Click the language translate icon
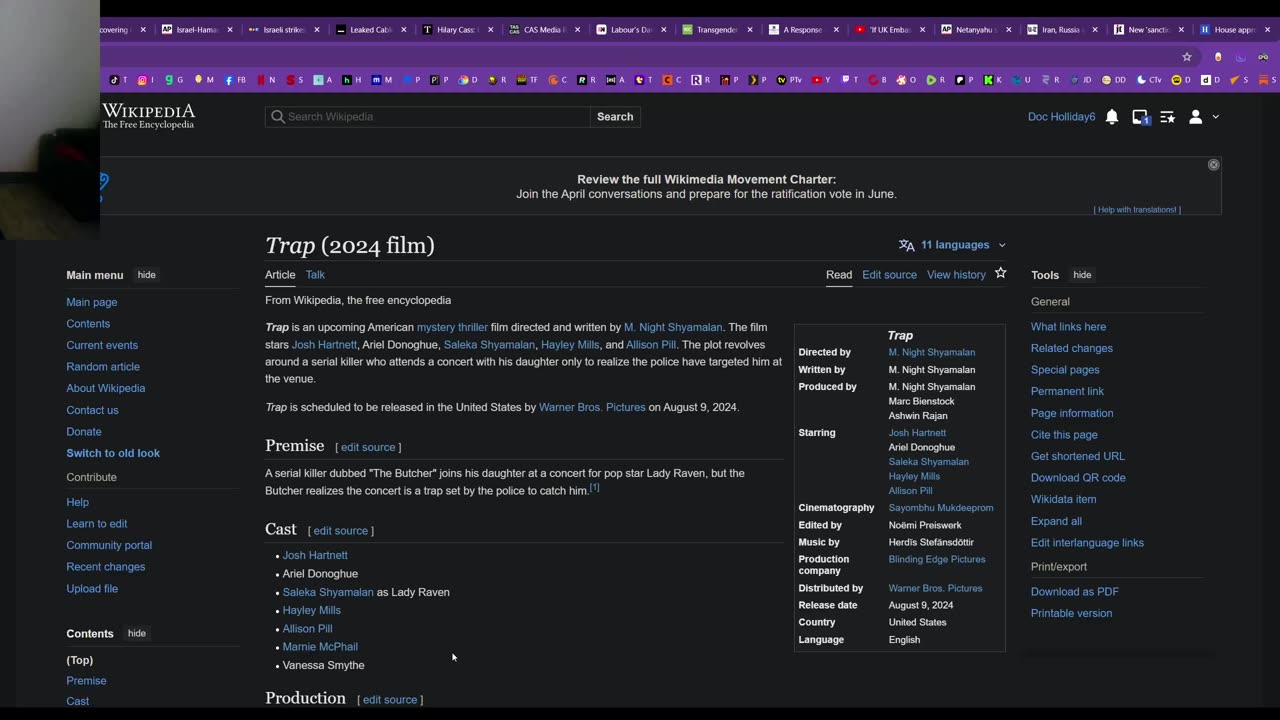 point(906,245)
